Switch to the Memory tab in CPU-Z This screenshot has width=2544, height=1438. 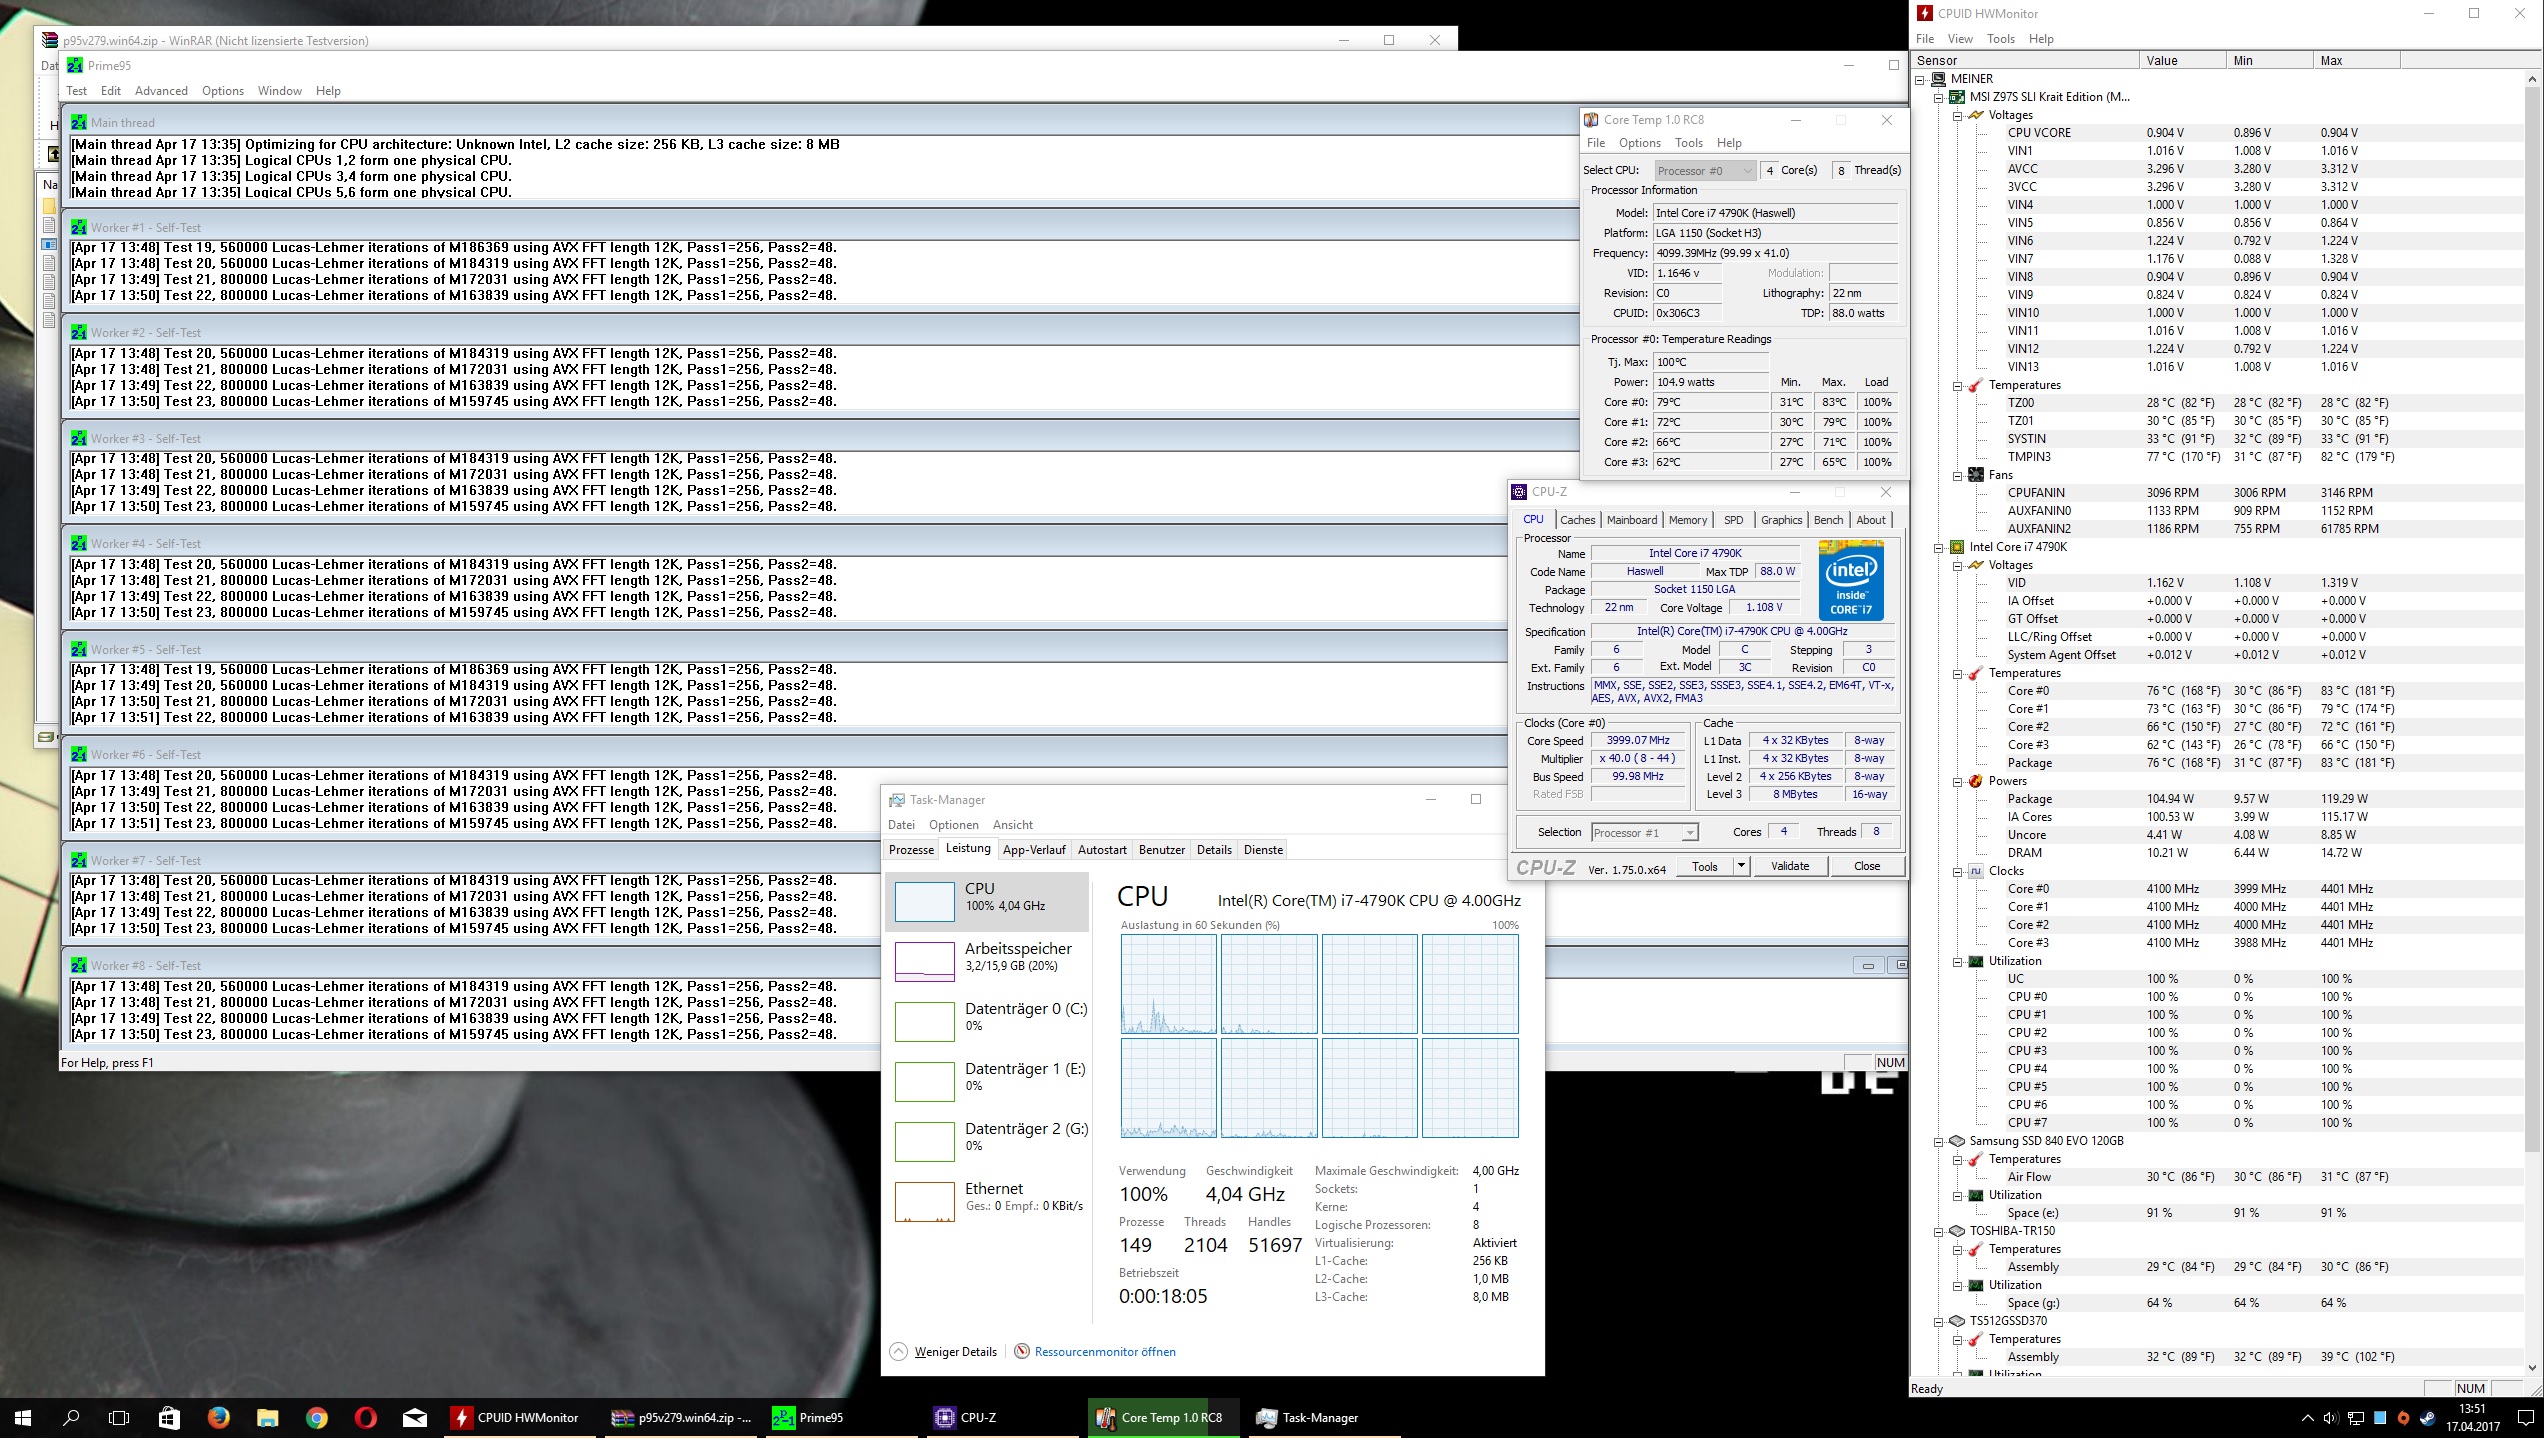[1687, 520]
